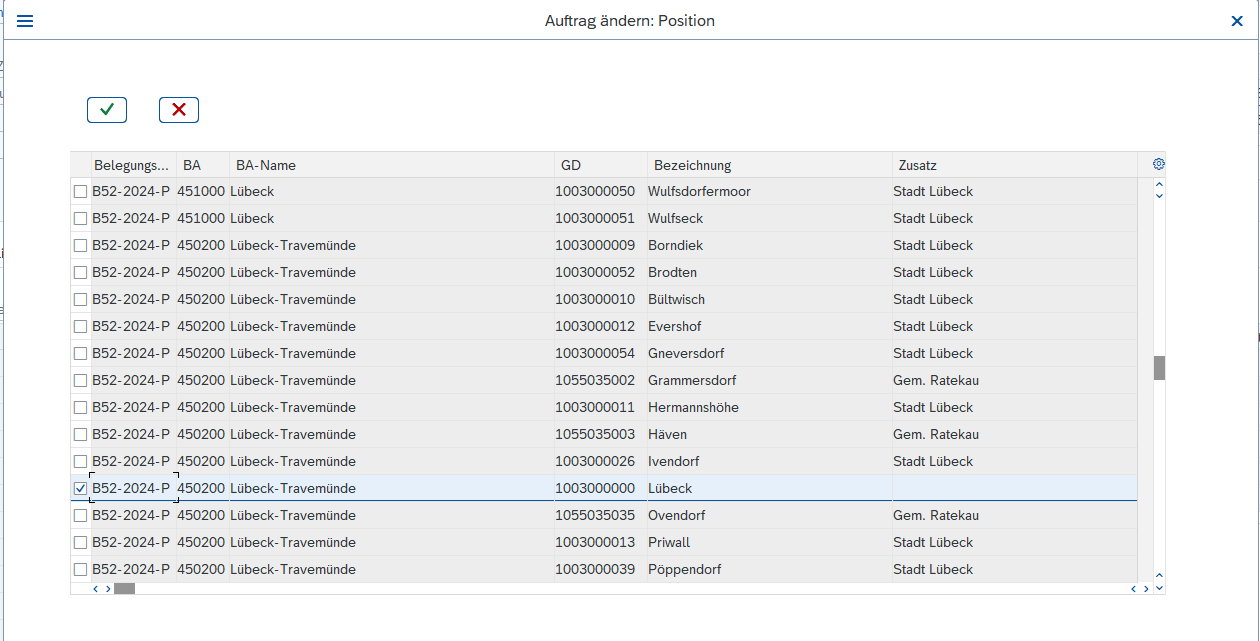Open the hamburger menu icon
Viewport: 1260px width, 641px height.
[x=25, y=21]
